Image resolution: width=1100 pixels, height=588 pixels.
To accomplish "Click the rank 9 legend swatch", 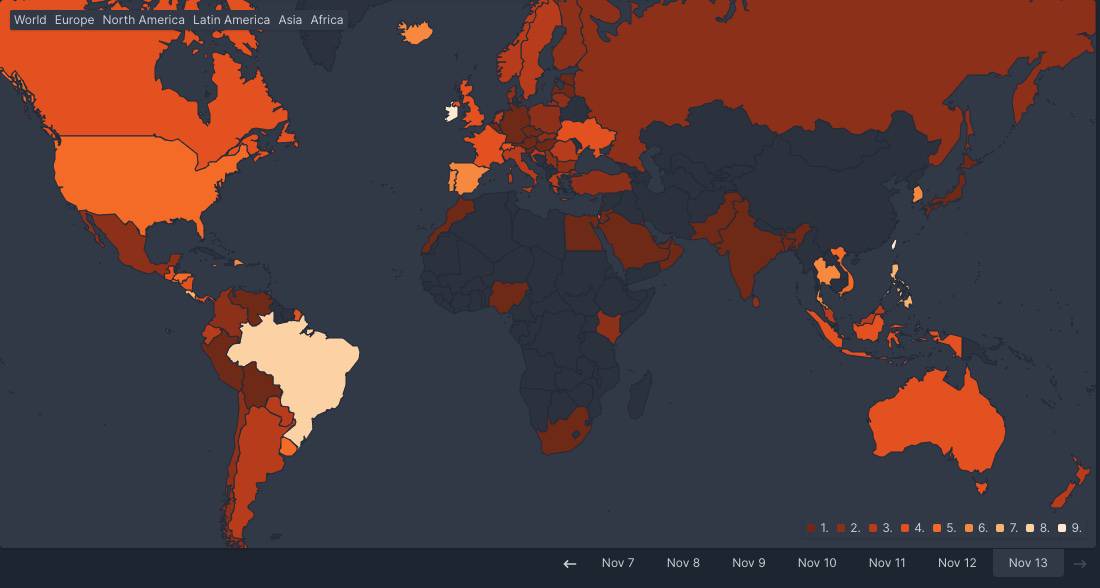I will (1062, 528).
